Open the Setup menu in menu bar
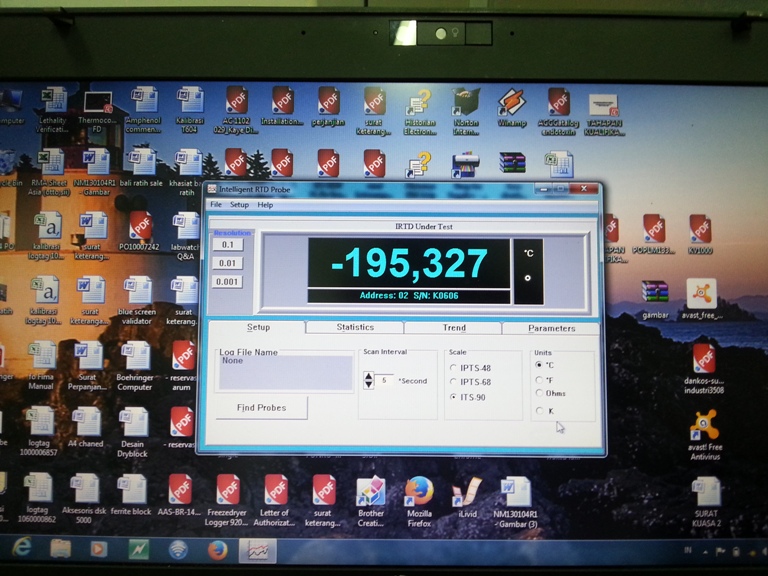Screen dimensions: 768x576 click(x=239, y=205)
